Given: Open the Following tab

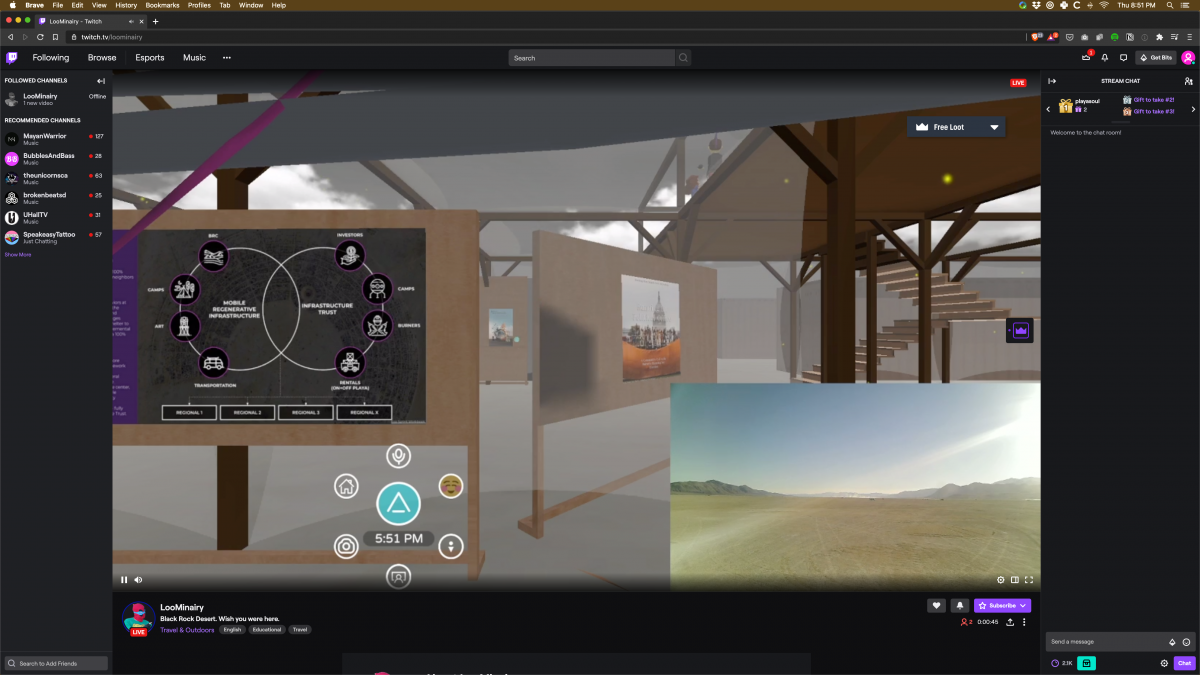Looking at the screenshot, I should pyautogui.click(x=51, y=58).
